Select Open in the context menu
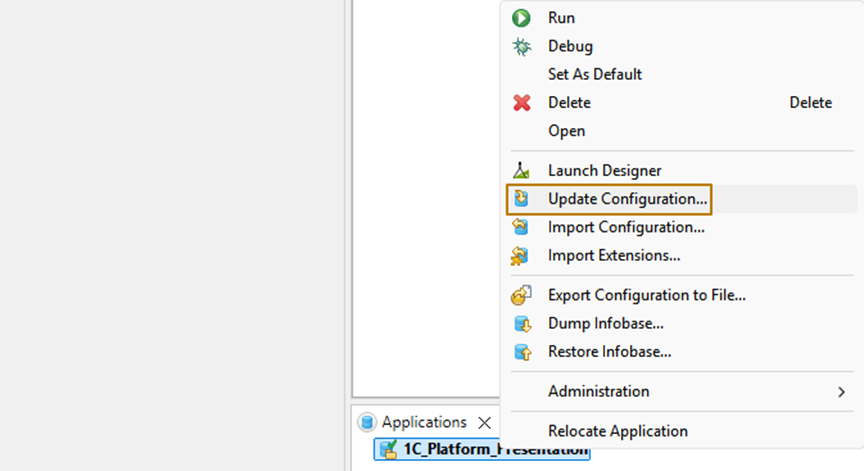The image size is (864, 471). 566,131
